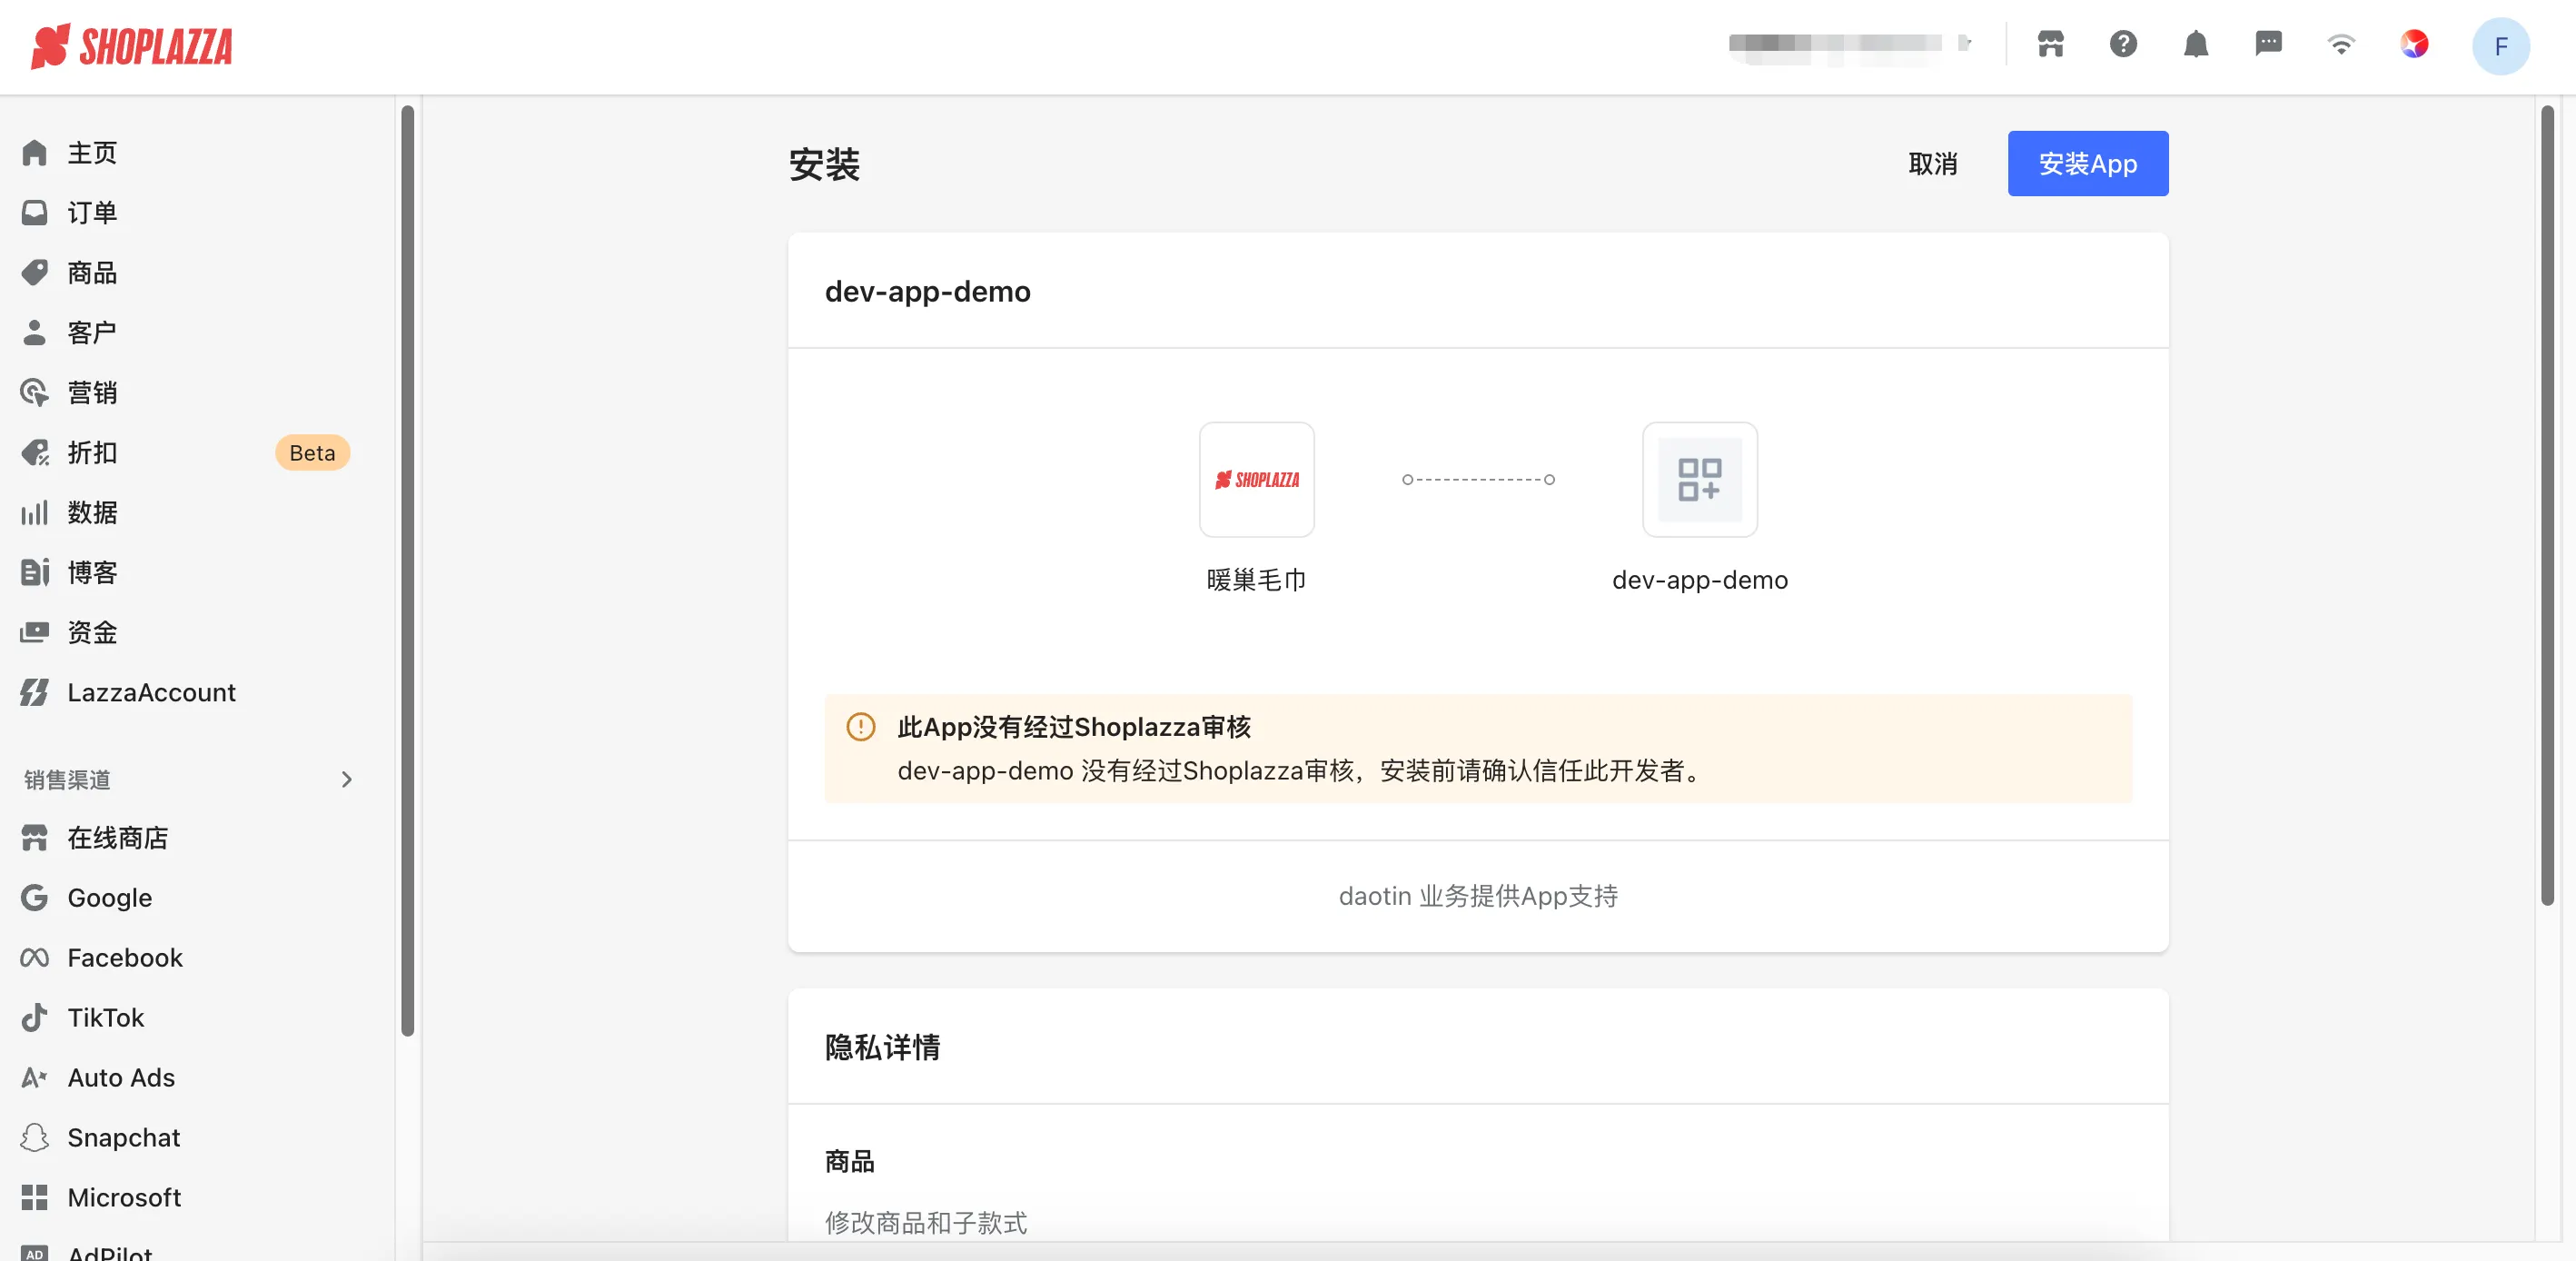Click the 数据 analytics bar chart icon
Viewport: 2576px width, 1261px height.
coord(35,513)
